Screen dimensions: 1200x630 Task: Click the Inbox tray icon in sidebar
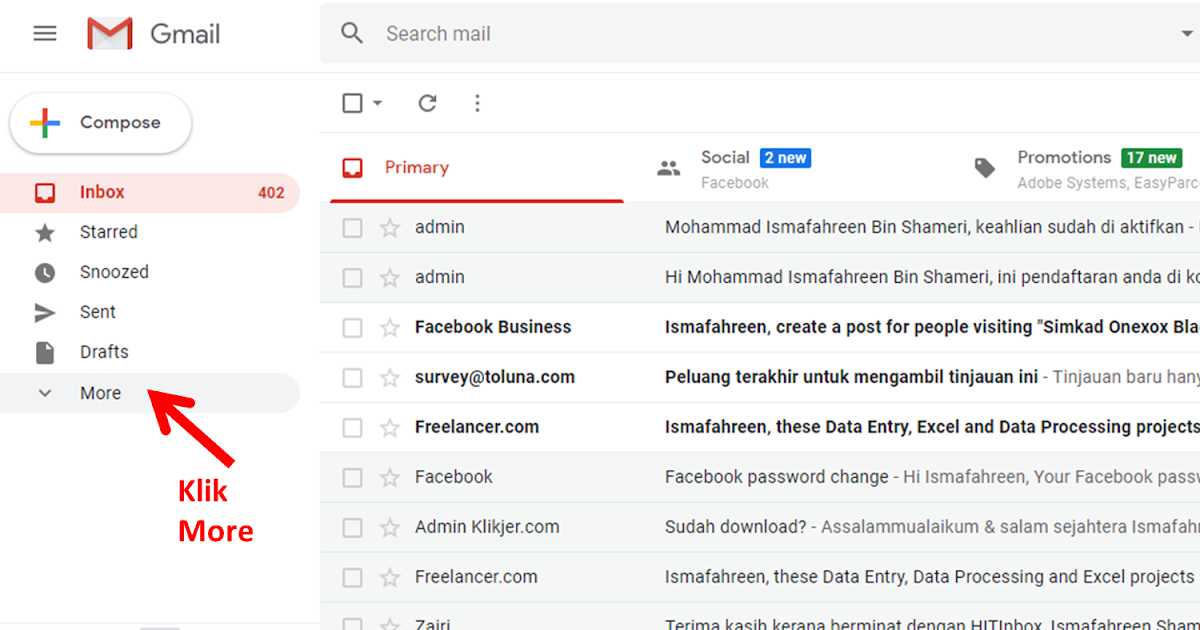pyautogui.click(x=45, y=192)
